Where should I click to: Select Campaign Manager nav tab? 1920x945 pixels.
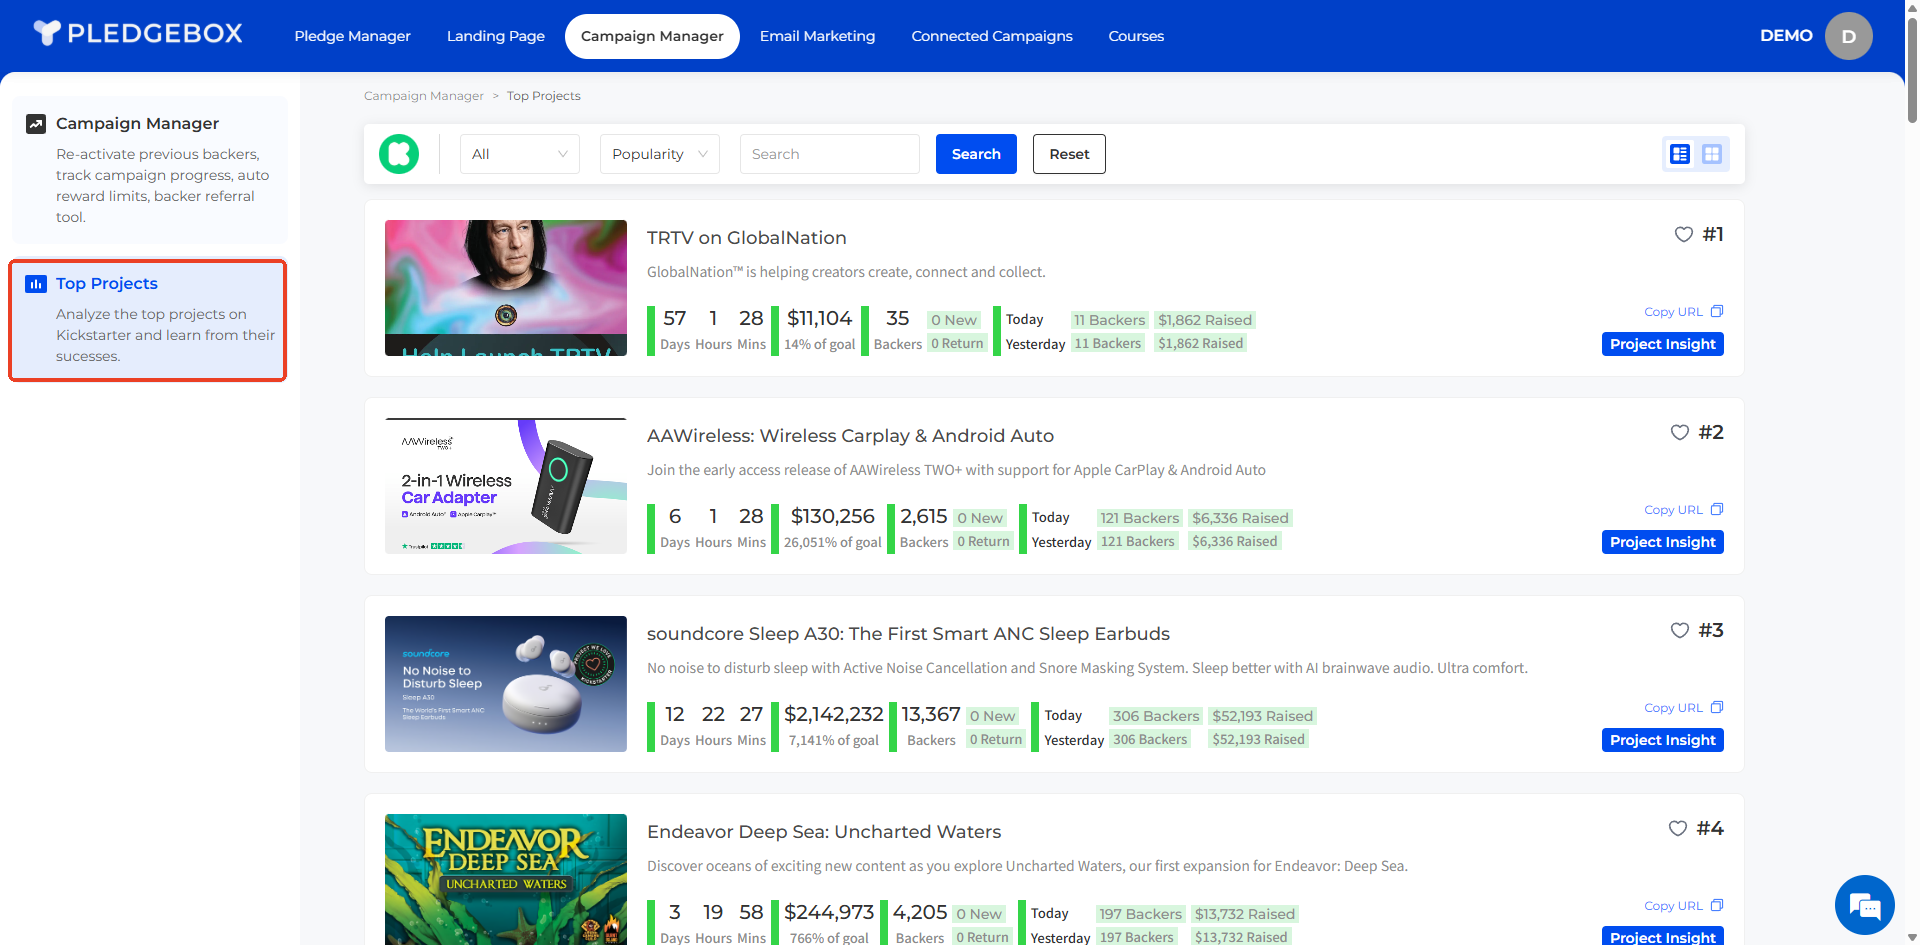tap(652, 36)
